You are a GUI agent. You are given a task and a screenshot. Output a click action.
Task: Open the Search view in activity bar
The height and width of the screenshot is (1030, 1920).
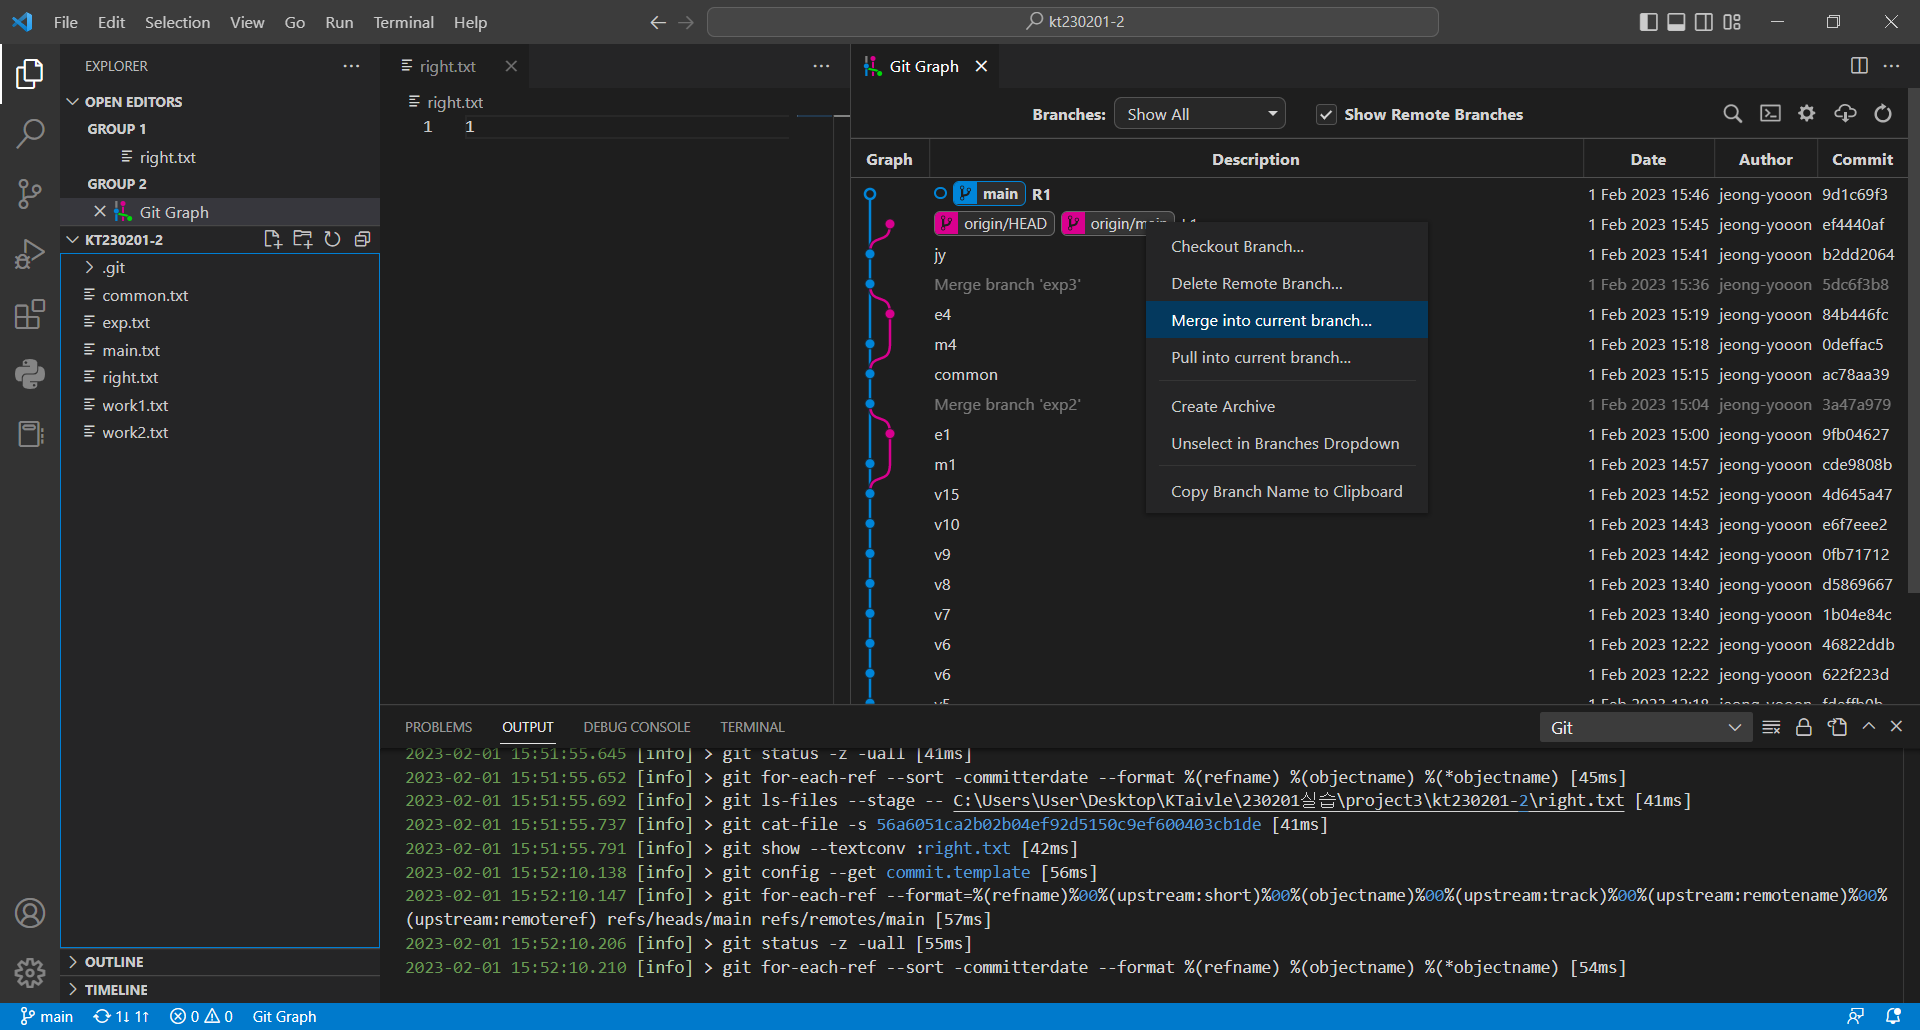30,133
